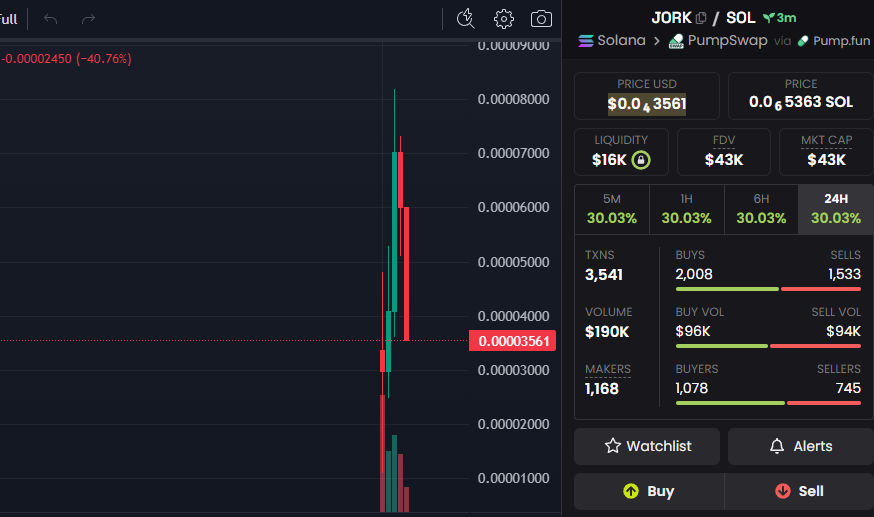Add JORK to Watchlist
Image resolution: width=874 pixels, height=517 pixels.
click(647, 446)
